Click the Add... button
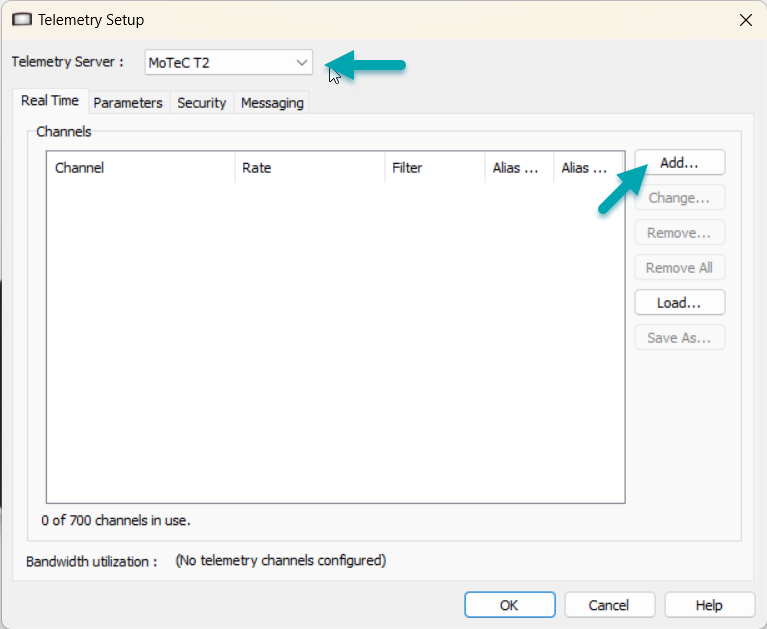767x629 pixels. coord(679,162)
